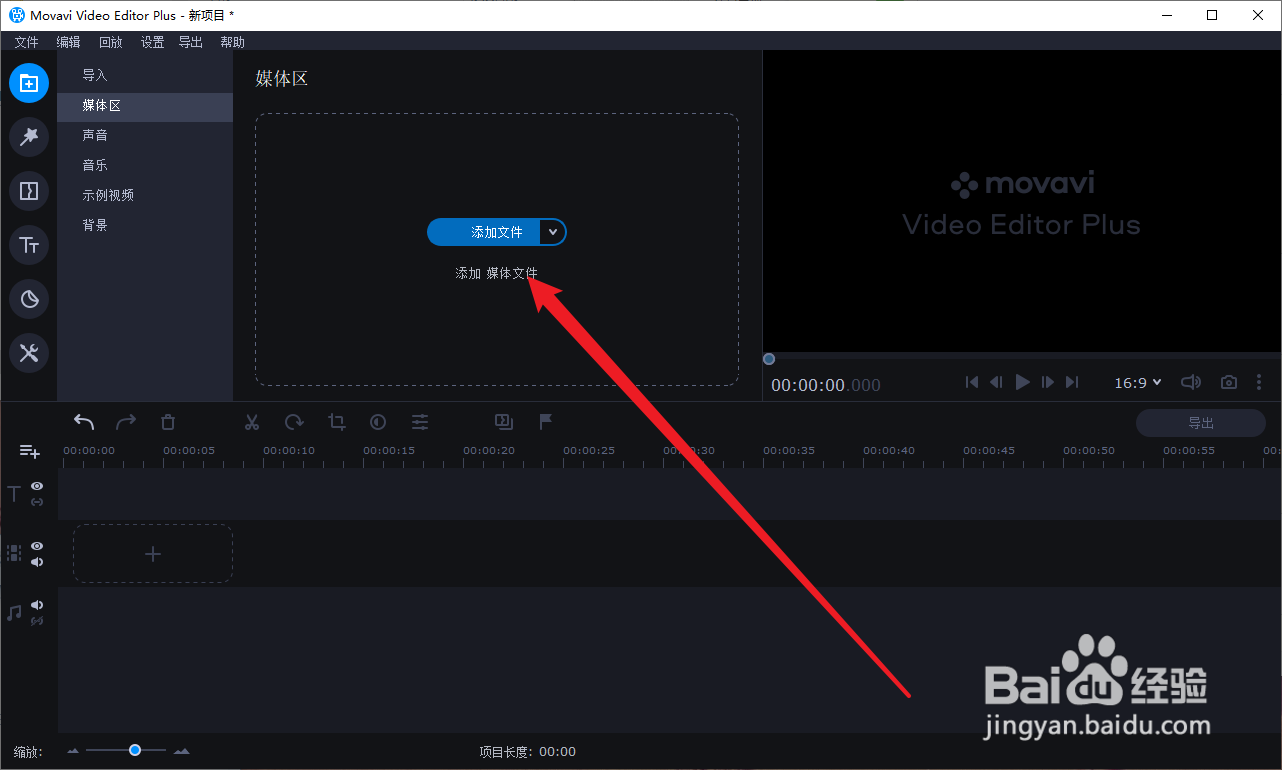
Task: Click the zoom out mountain icon
Action: pyautogui.click(x=73, y=751)
